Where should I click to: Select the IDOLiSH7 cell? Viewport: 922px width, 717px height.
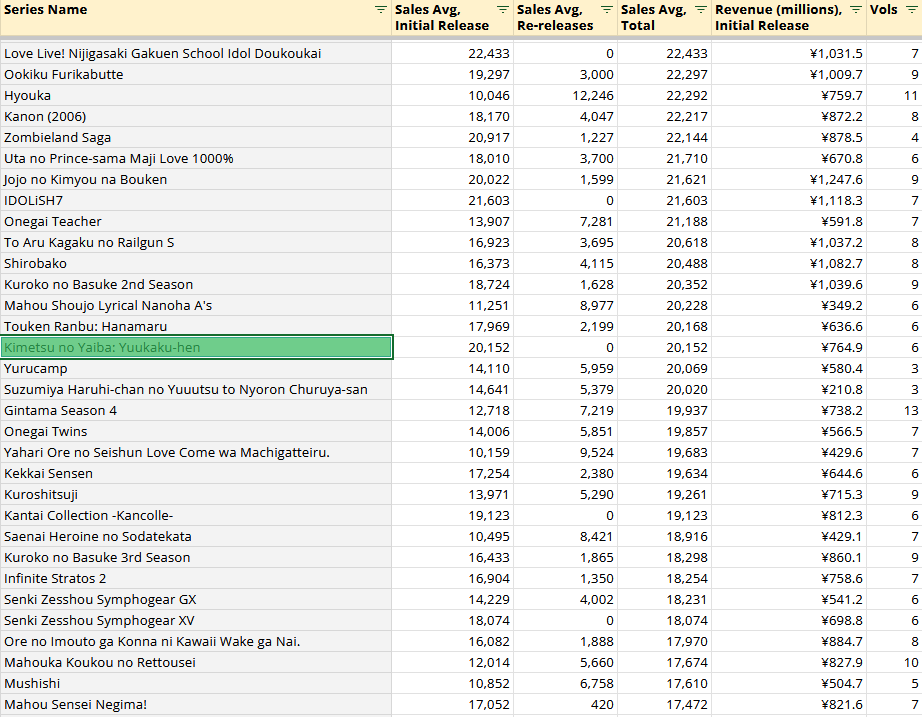click(x=196, y=201)
